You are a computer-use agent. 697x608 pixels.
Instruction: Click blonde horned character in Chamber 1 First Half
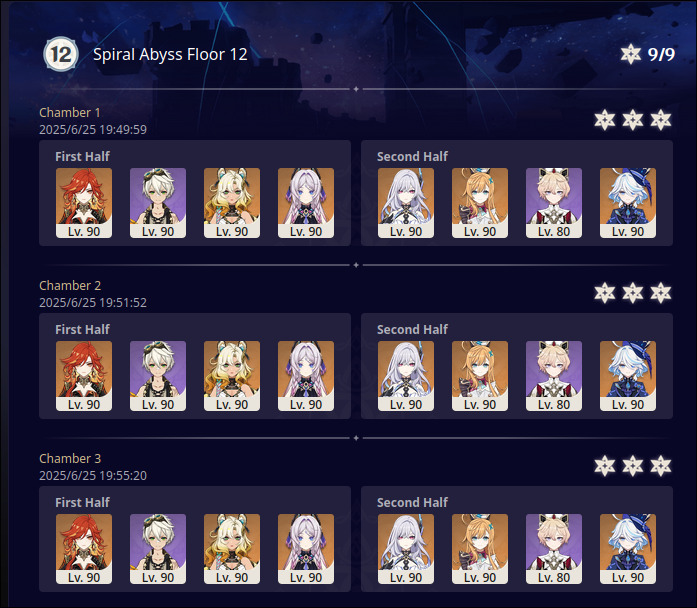pos(232,203)
